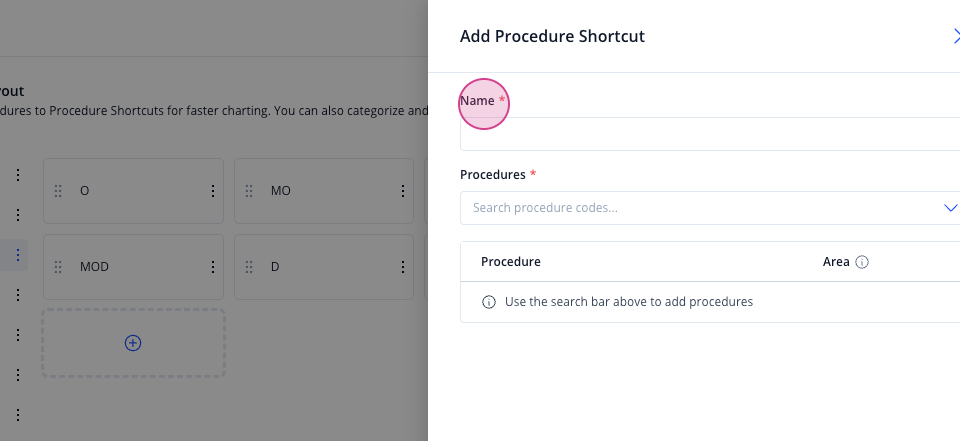Click the drag handle beside MOD
This screenshot has height=441, width=960.
(x=58, y=267)
